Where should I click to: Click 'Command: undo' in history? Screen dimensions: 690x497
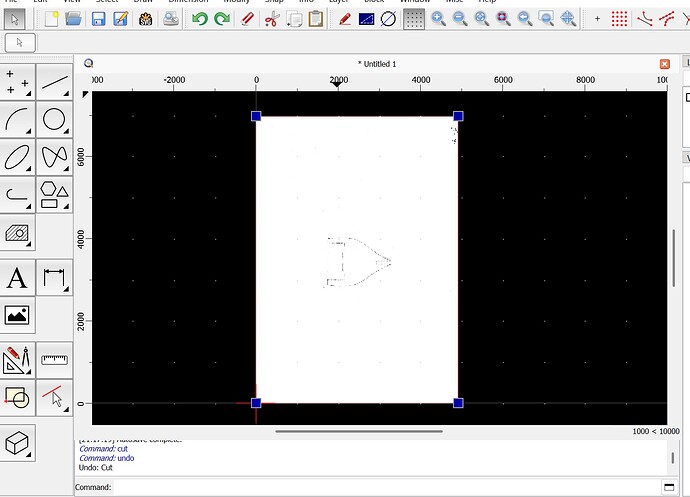107,458
